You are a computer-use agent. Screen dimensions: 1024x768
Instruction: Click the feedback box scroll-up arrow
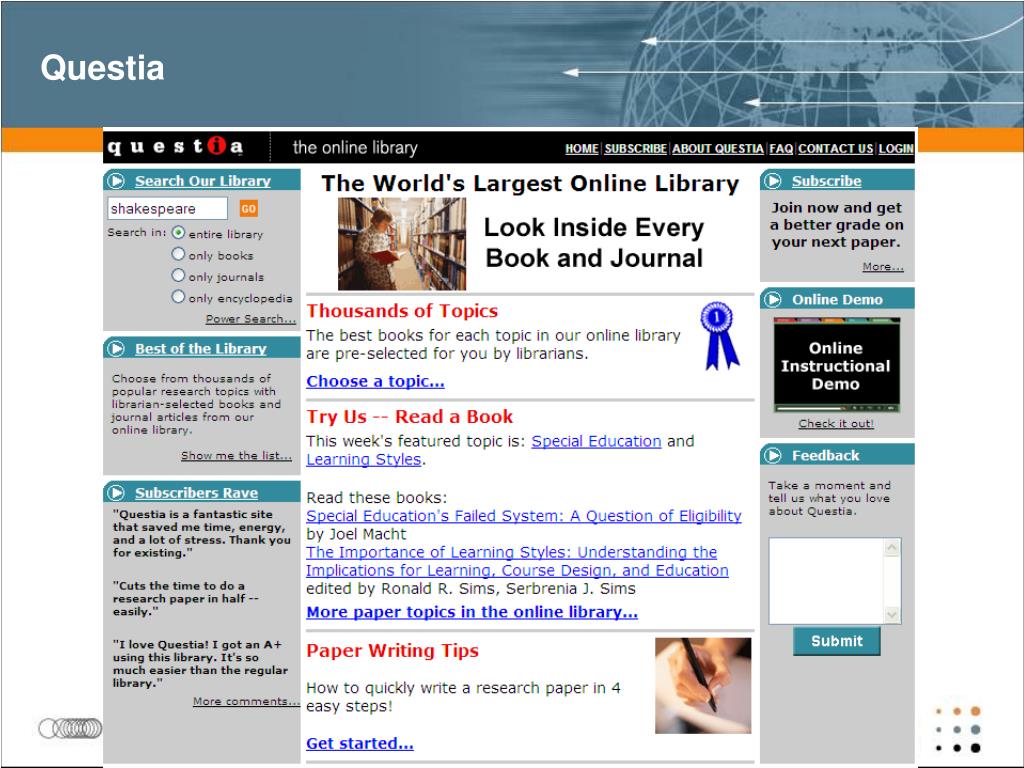892,547
